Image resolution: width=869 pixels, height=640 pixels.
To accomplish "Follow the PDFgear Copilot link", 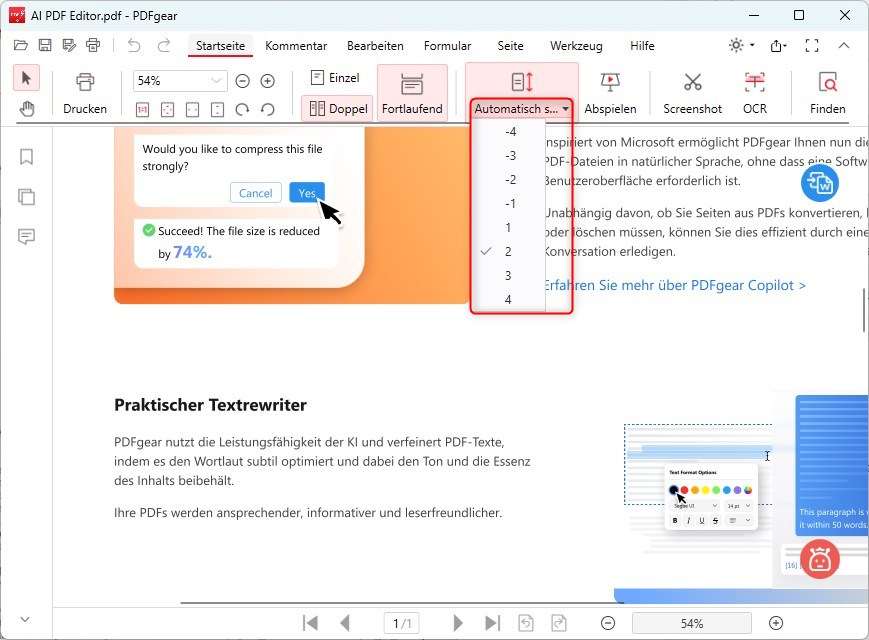I will tap(675, 285).
